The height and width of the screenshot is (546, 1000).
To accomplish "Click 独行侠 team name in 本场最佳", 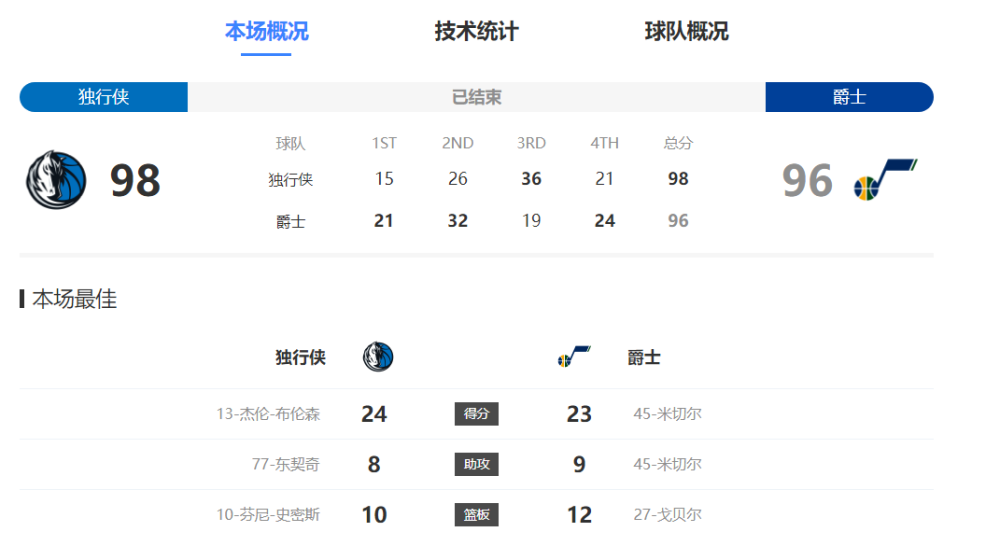I will click(300, 357).
